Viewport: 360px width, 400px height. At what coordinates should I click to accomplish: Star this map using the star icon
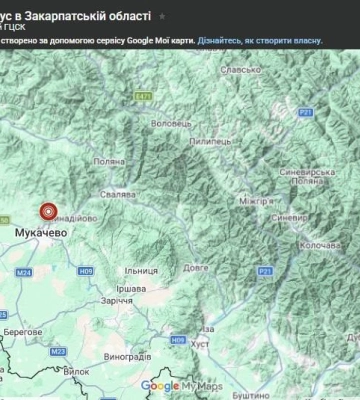(162, 16)
